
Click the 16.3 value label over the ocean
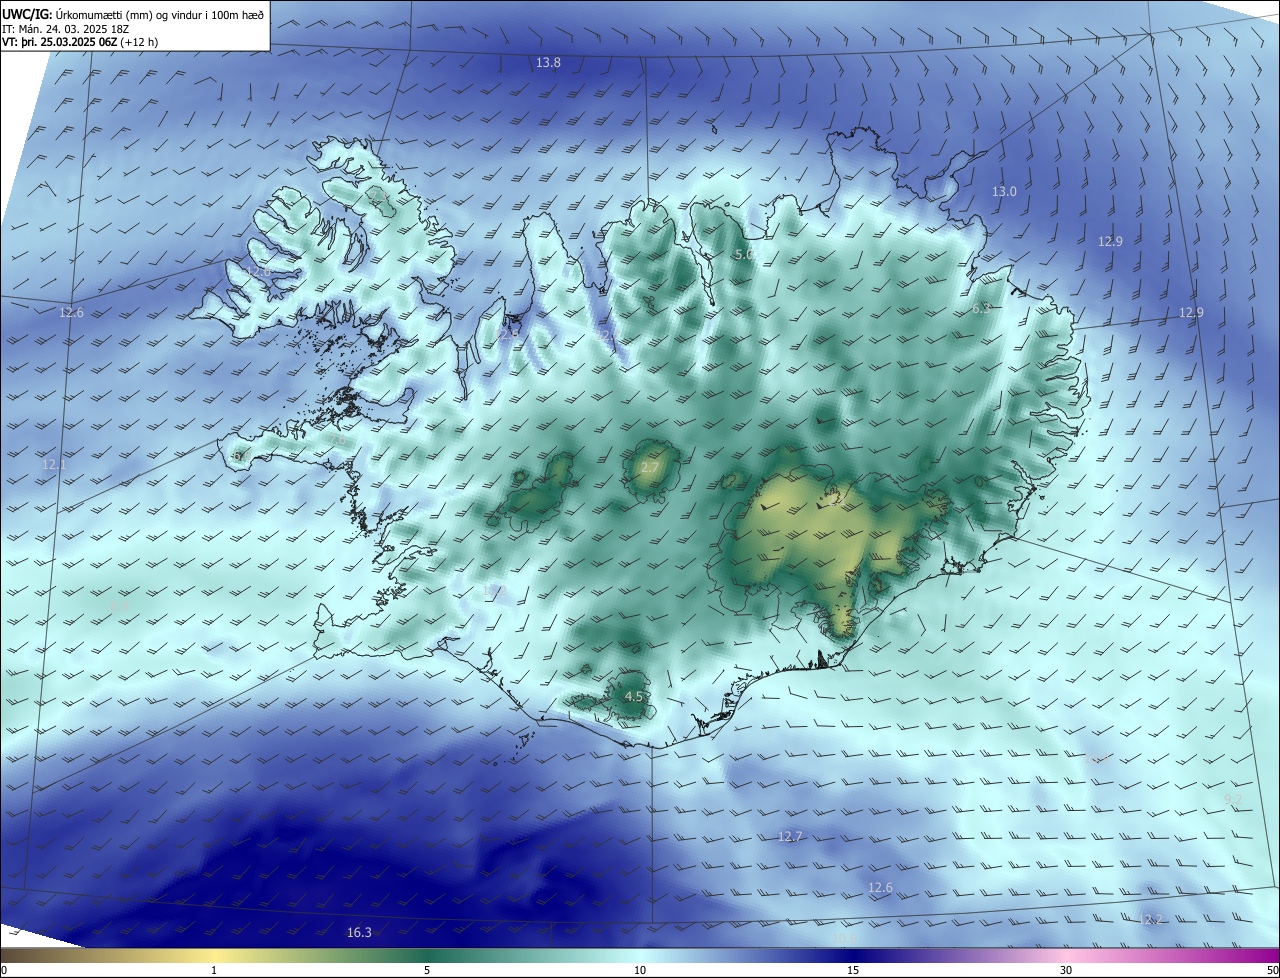[359, 932]
